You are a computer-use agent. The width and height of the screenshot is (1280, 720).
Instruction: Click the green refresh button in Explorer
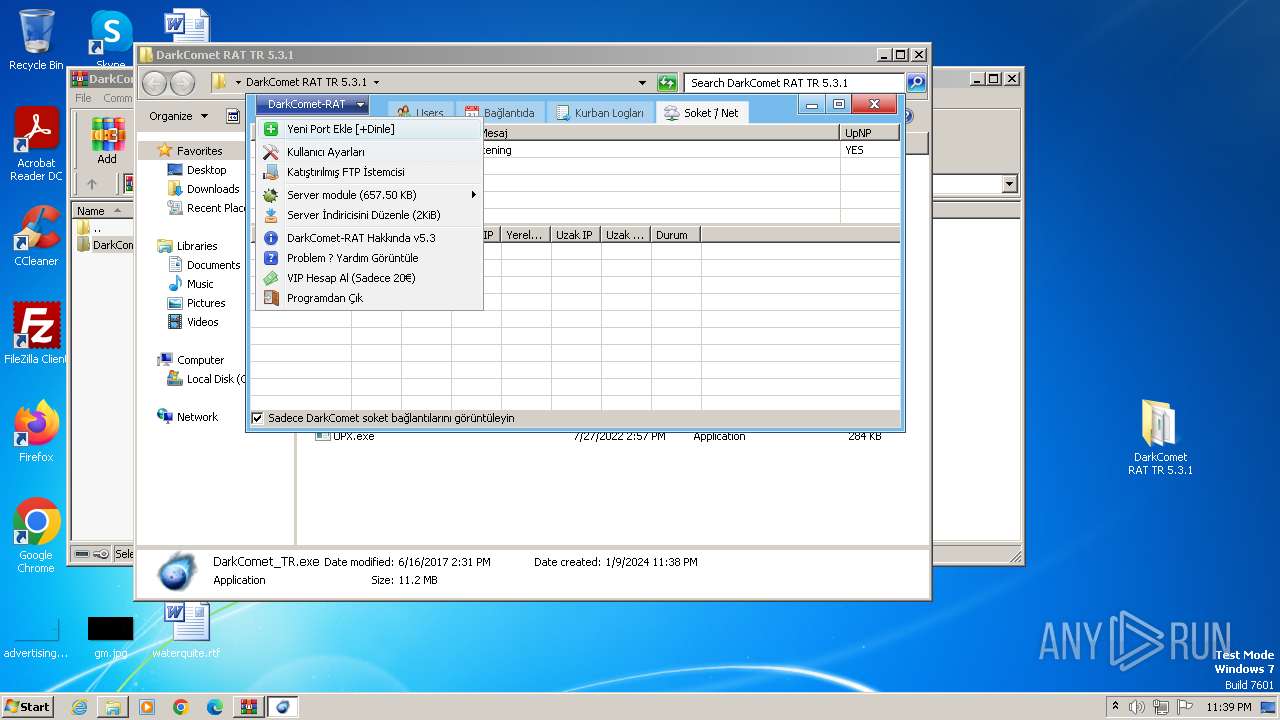[667, 83]
